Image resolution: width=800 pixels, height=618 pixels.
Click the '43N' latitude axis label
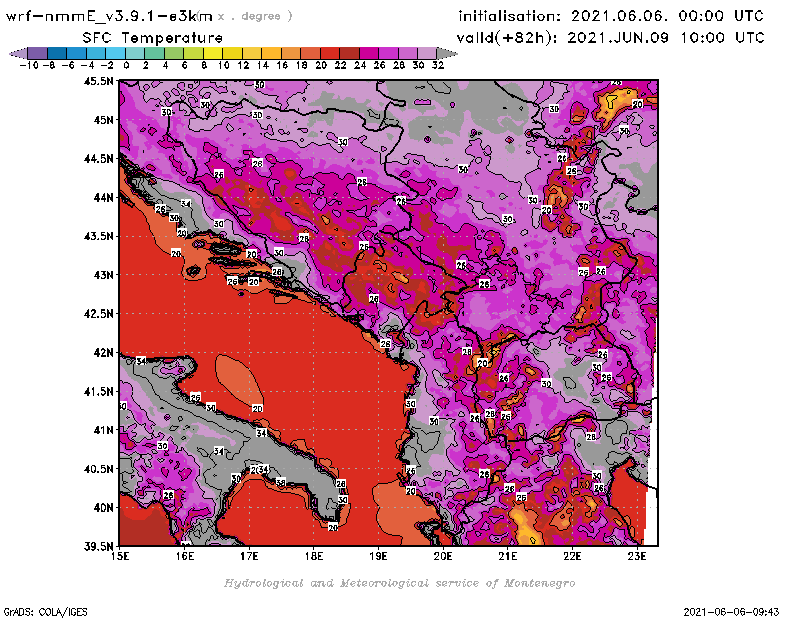(103, 275)
